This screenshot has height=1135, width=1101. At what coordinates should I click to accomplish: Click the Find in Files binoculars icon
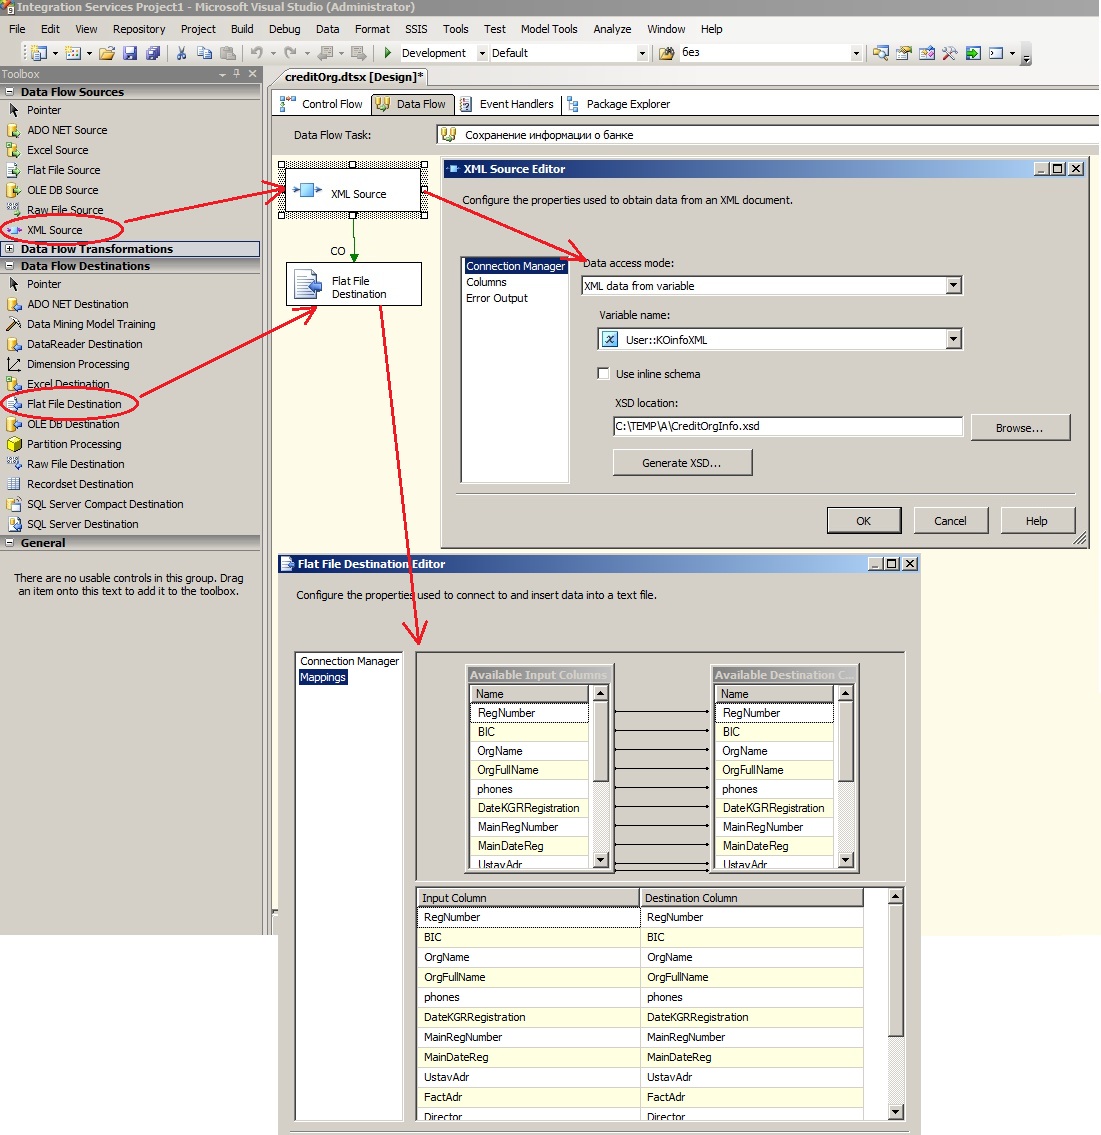point(667,53)
